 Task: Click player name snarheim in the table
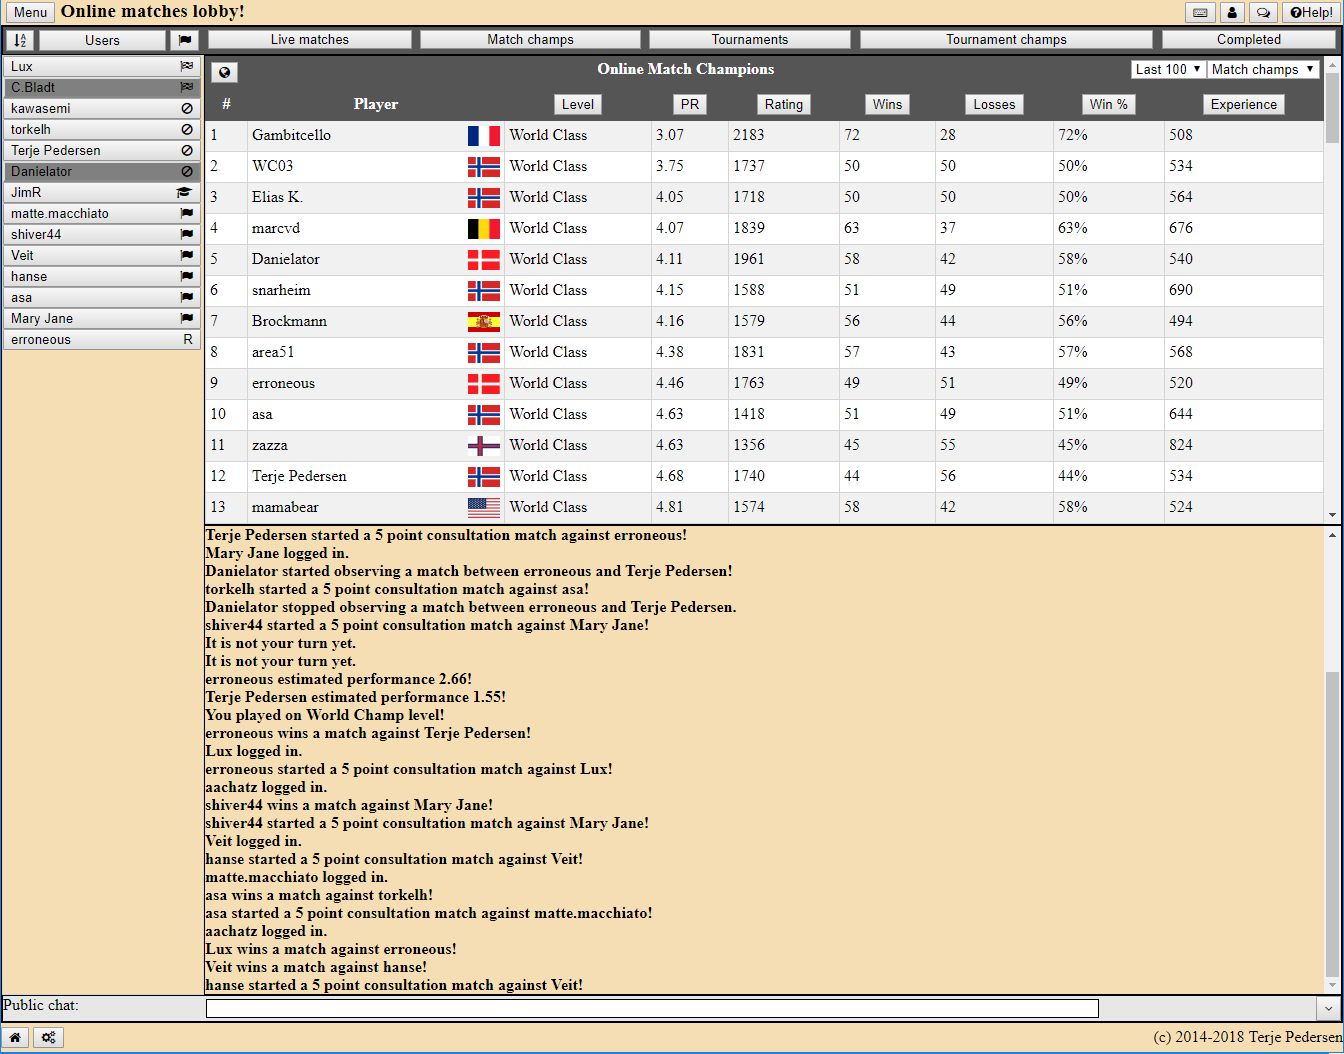[281, 290]
